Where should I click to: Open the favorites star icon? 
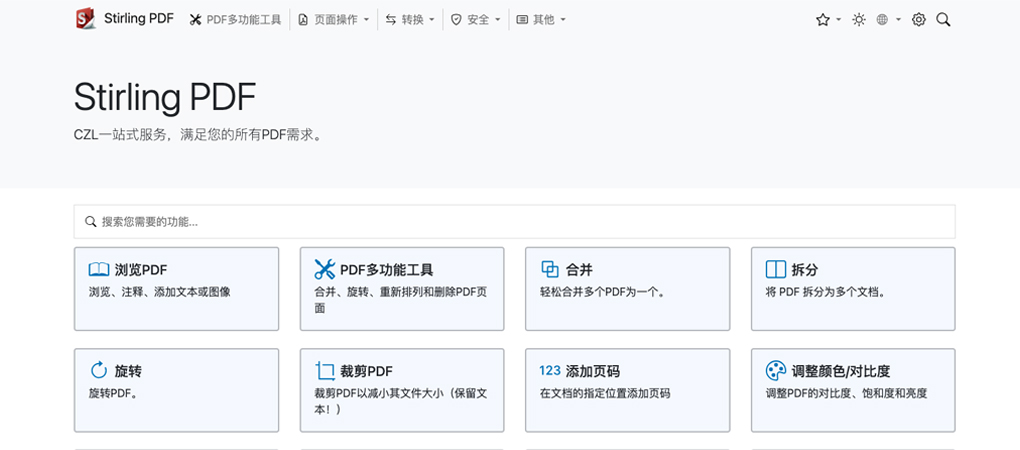822,20
